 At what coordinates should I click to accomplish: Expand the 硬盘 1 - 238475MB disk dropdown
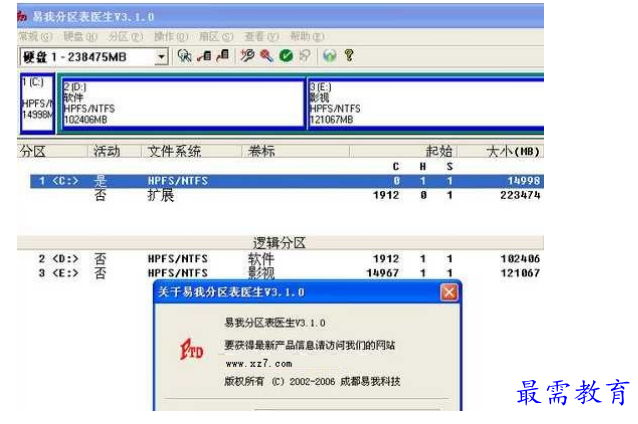click(x=162, y=57)
